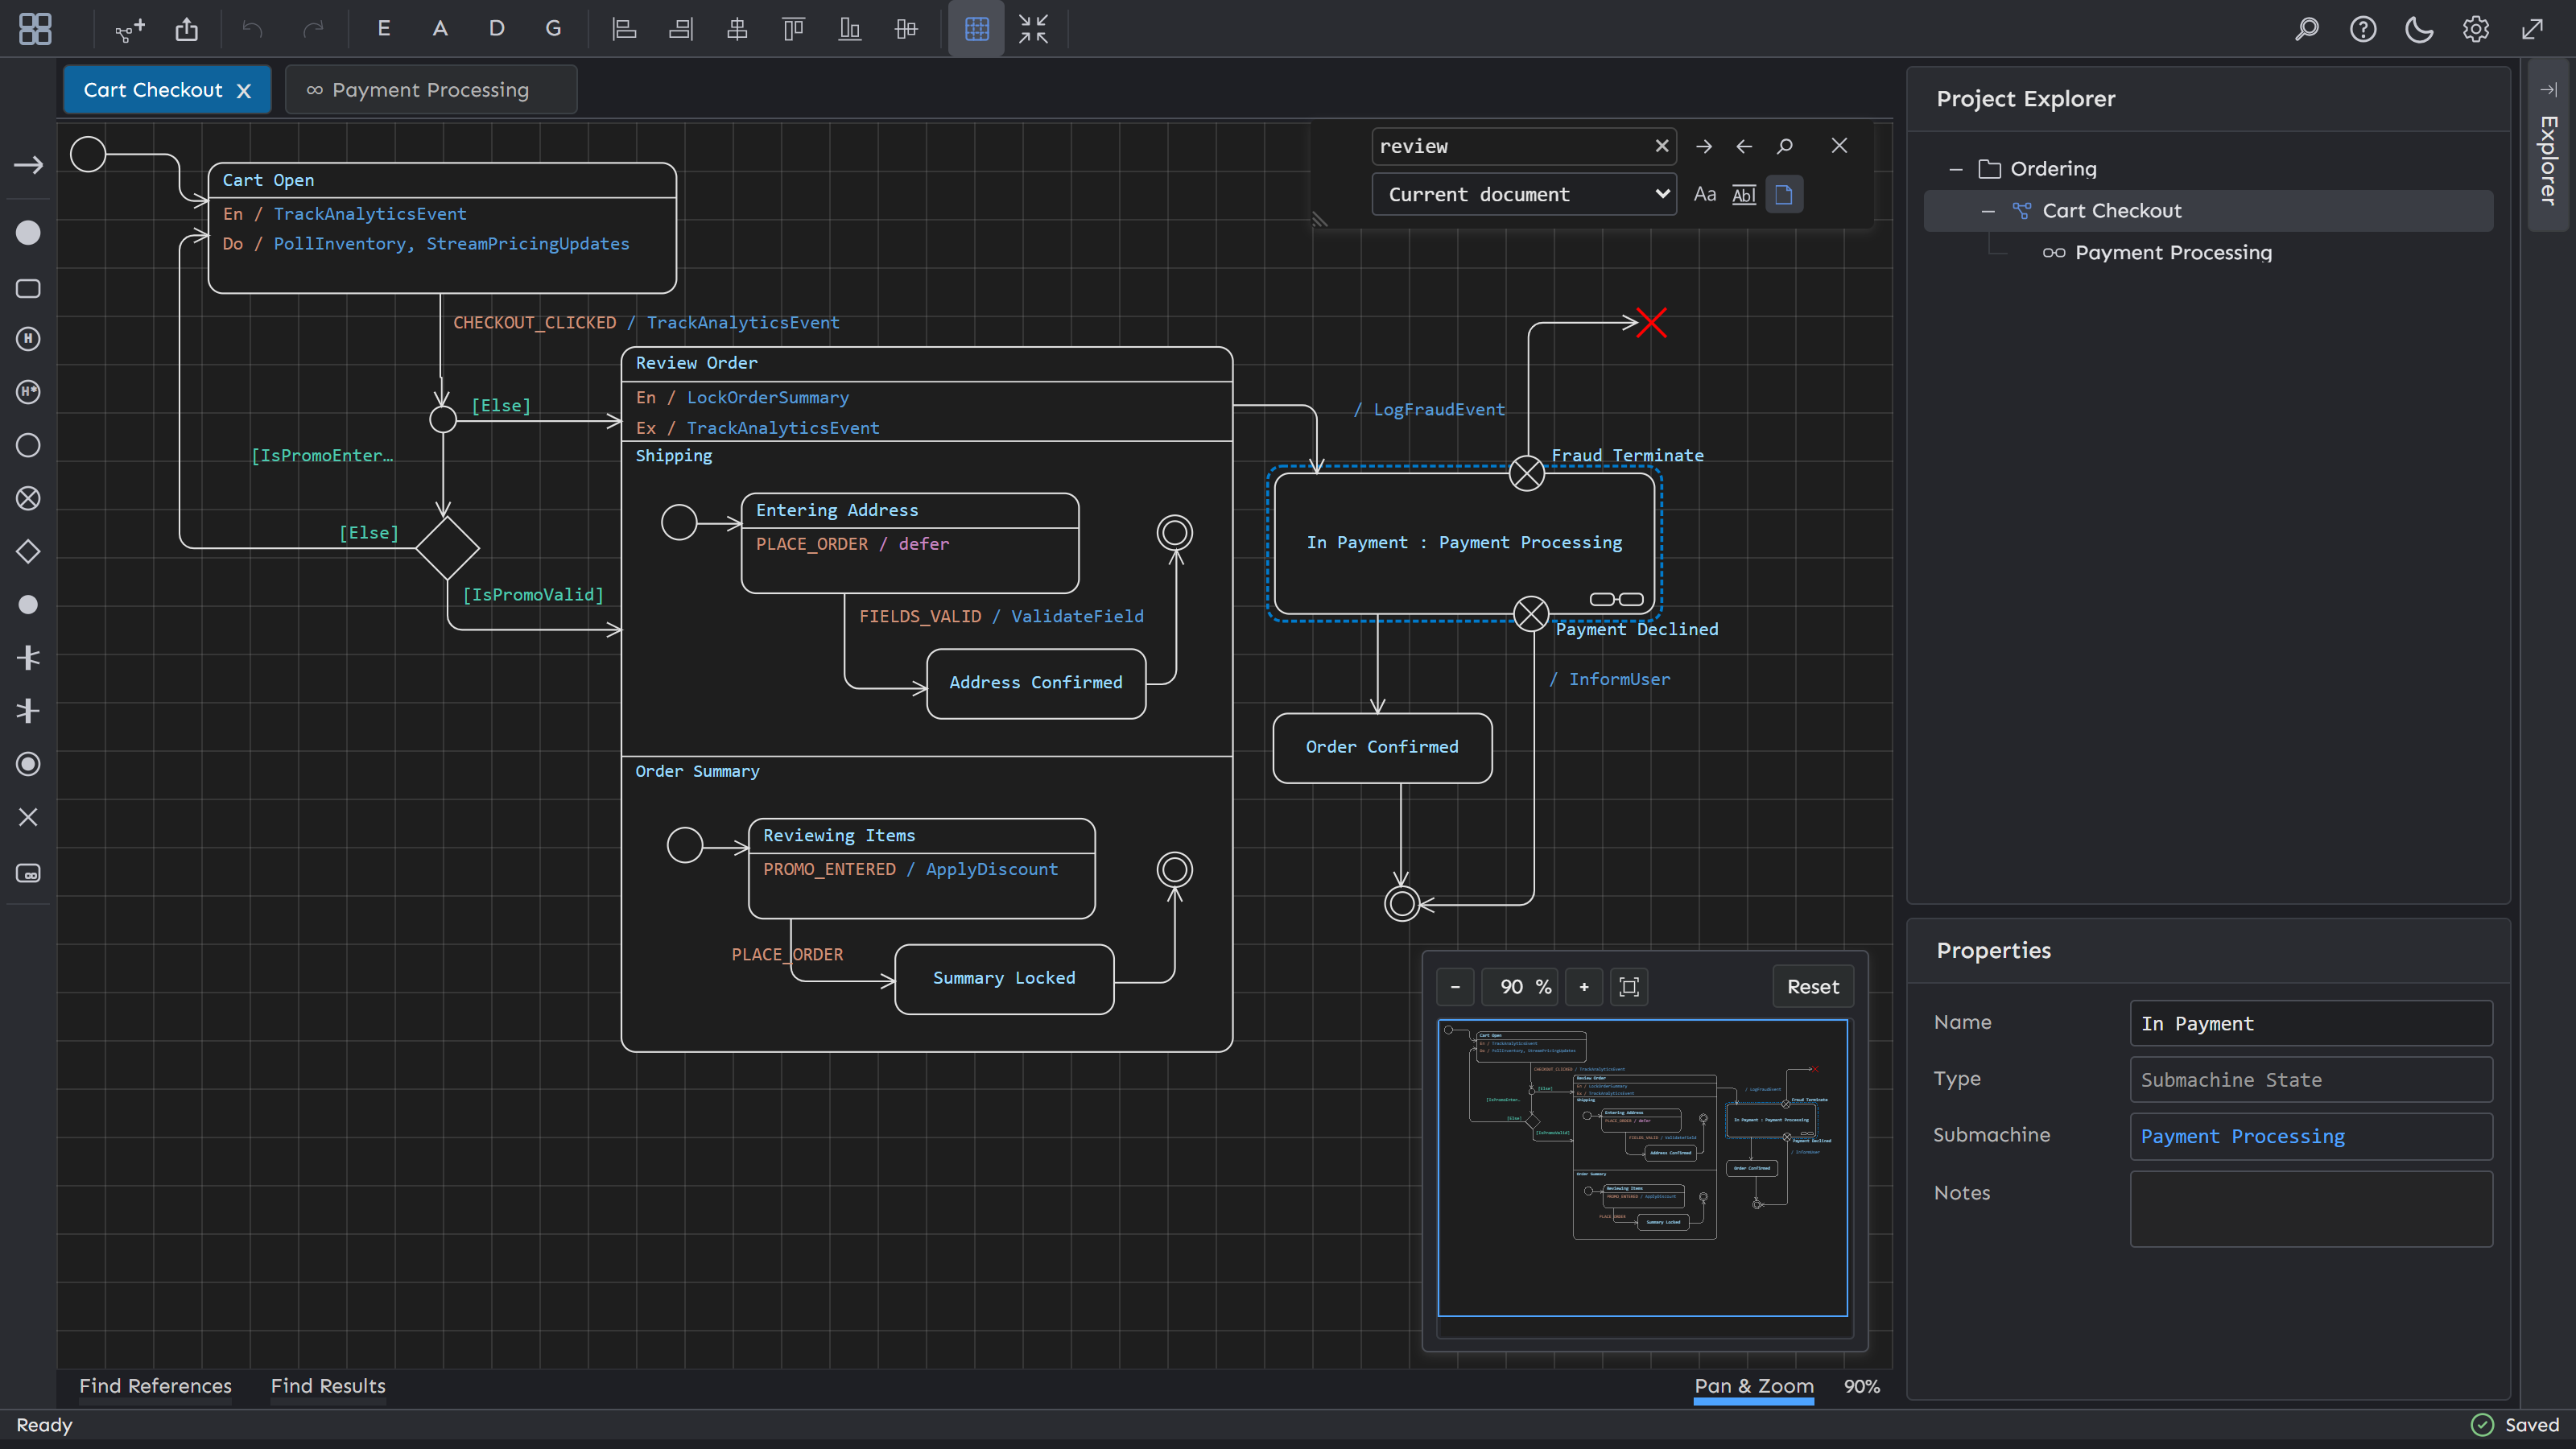Image resolution: width=2576 pixels, height=1449 pixels.
Task: Select the state rectangle tool
Action: tap(28, 289)
